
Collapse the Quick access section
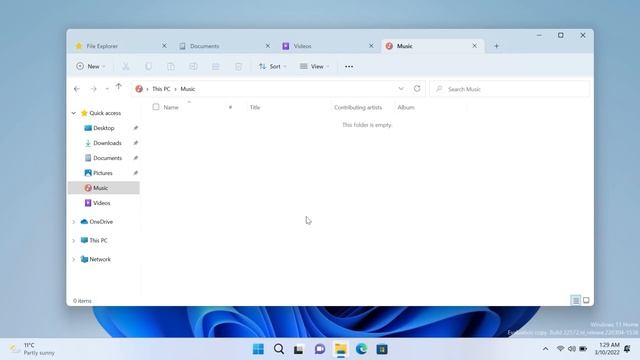click(x=74, y=113)
